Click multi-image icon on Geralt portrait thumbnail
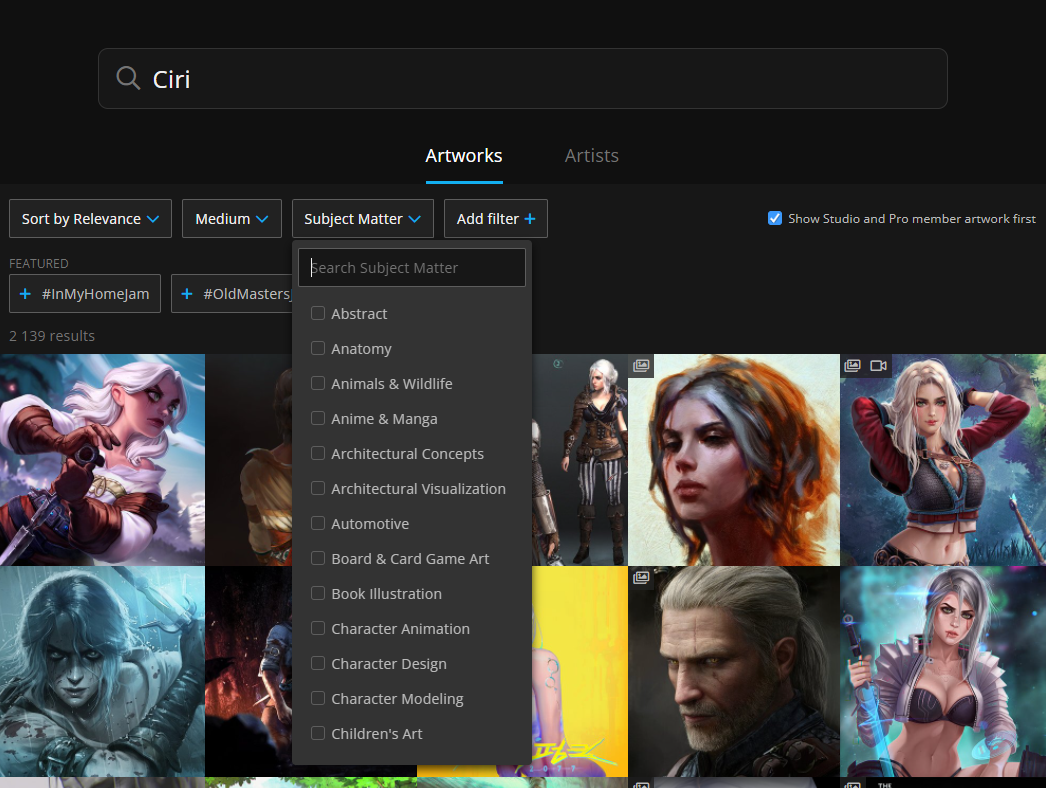This screenshot has width=1046, height=788. (x=641, y=577)
